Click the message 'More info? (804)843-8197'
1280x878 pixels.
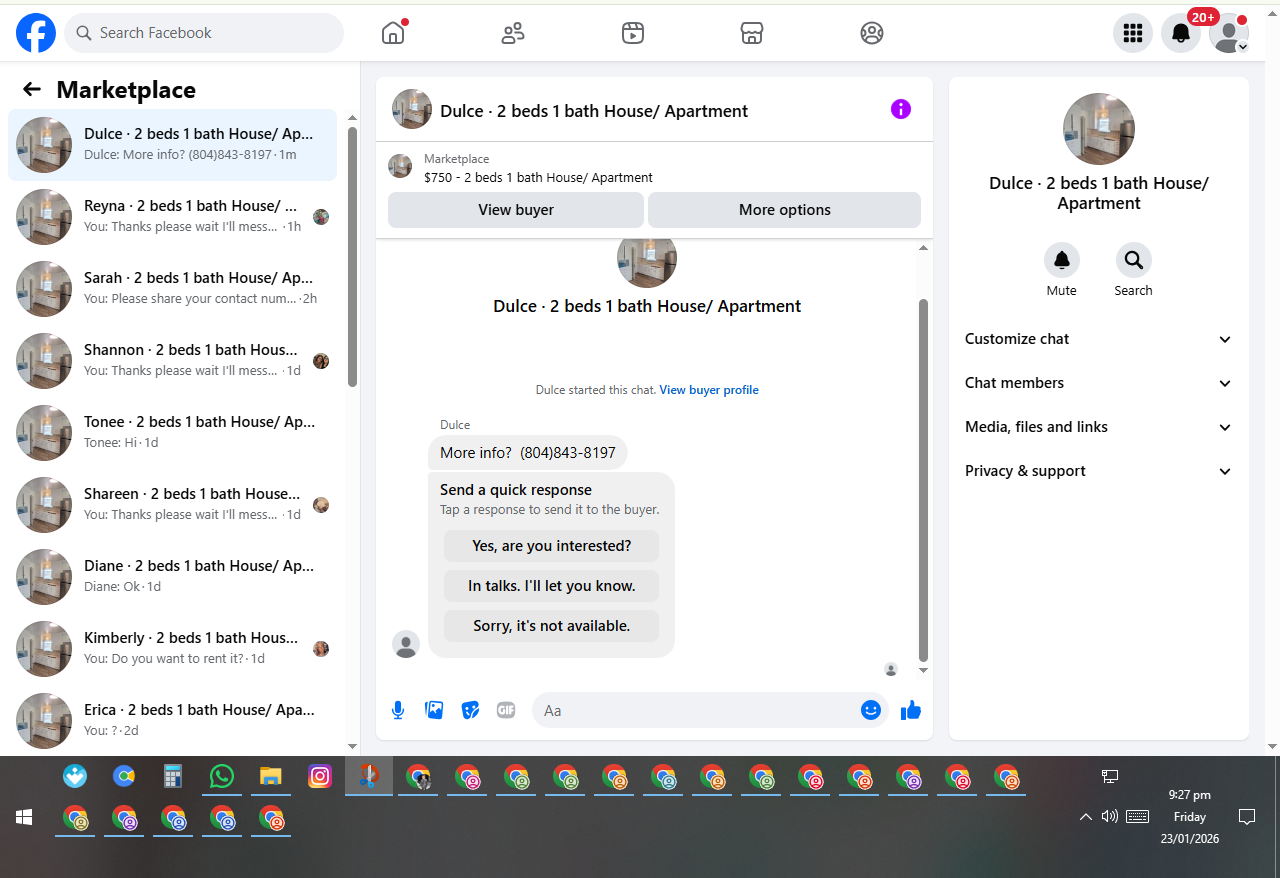point(528,453)
